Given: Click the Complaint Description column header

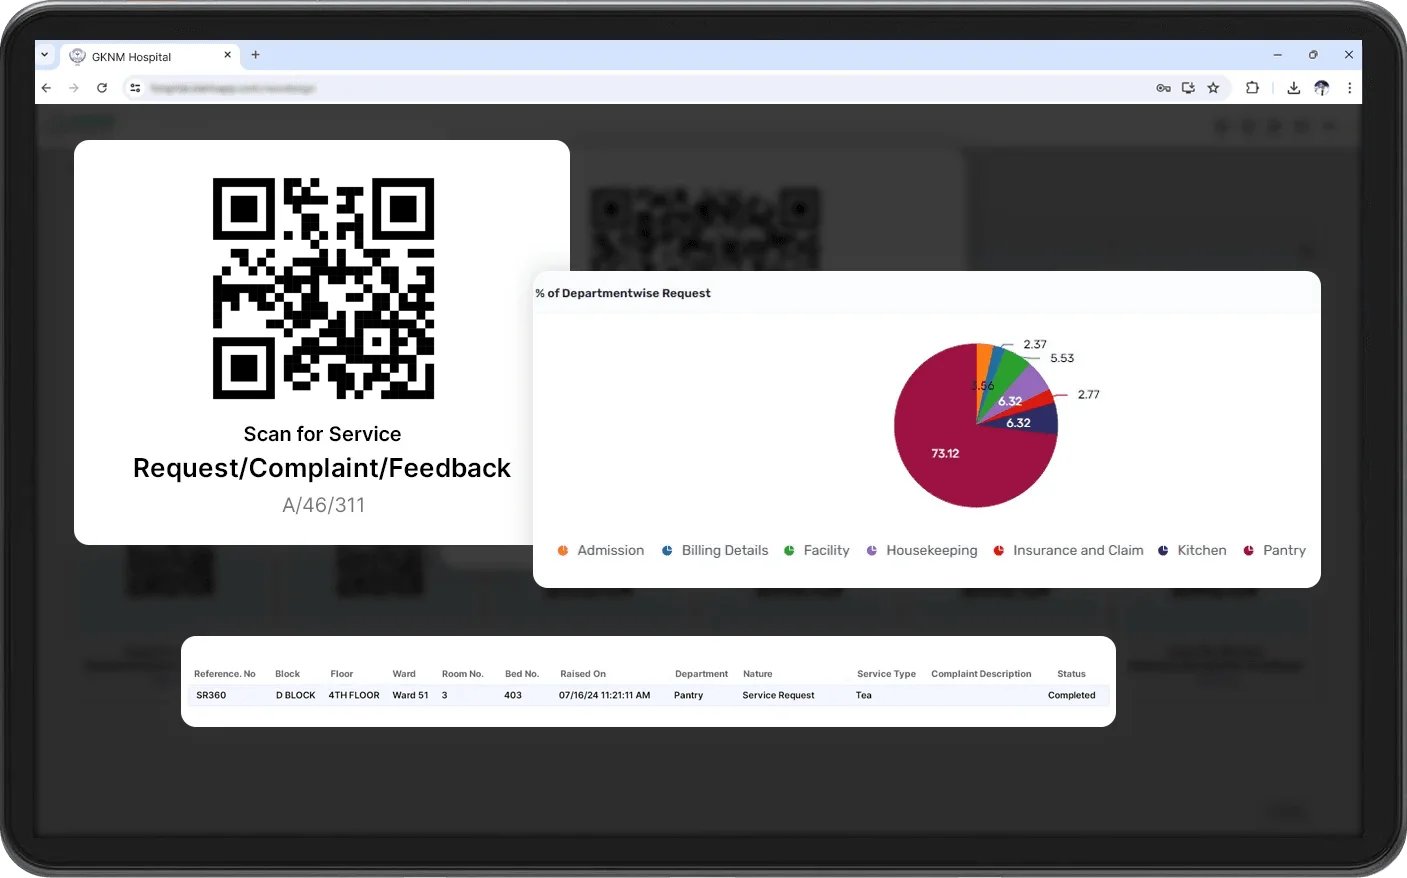Looking at the screenshot, I should click(981, 674).
